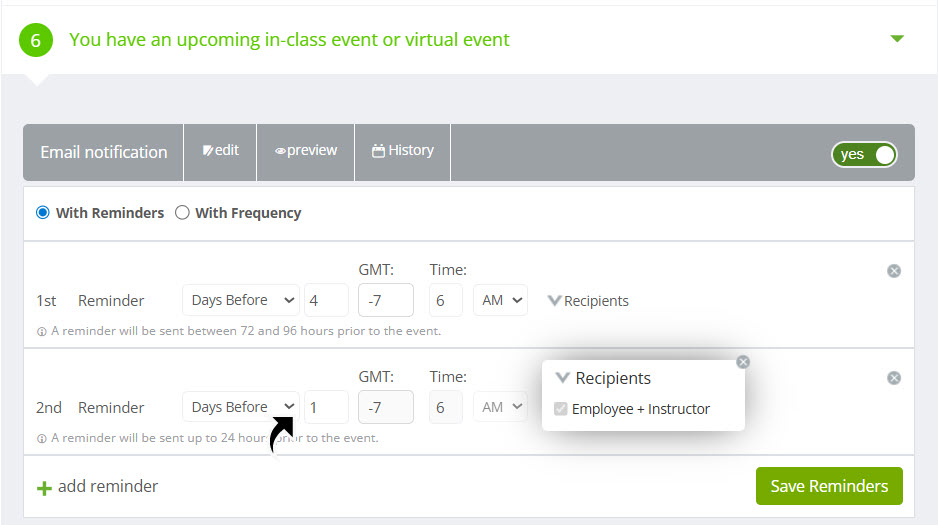Select the With Frequency radio option
The width and height of the screenshot is (938, 525).
tap(182, 213)
